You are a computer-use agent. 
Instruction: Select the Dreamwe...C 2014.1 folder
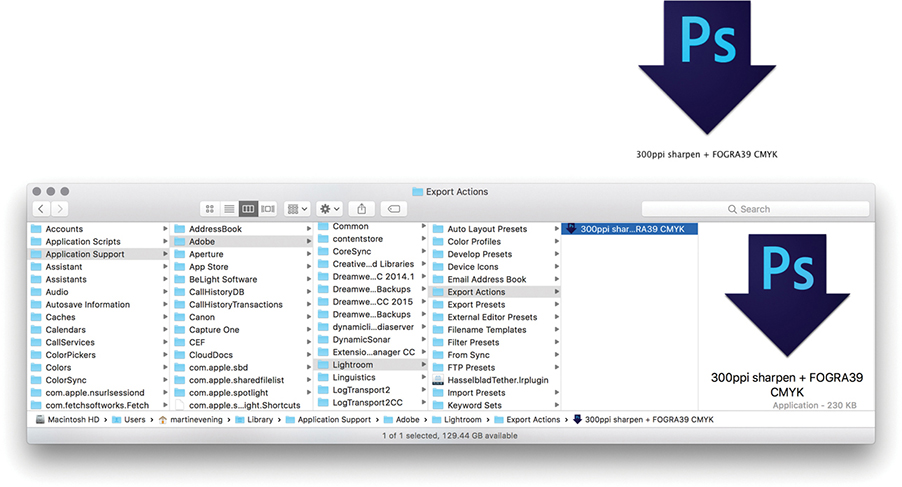point(371,277)
